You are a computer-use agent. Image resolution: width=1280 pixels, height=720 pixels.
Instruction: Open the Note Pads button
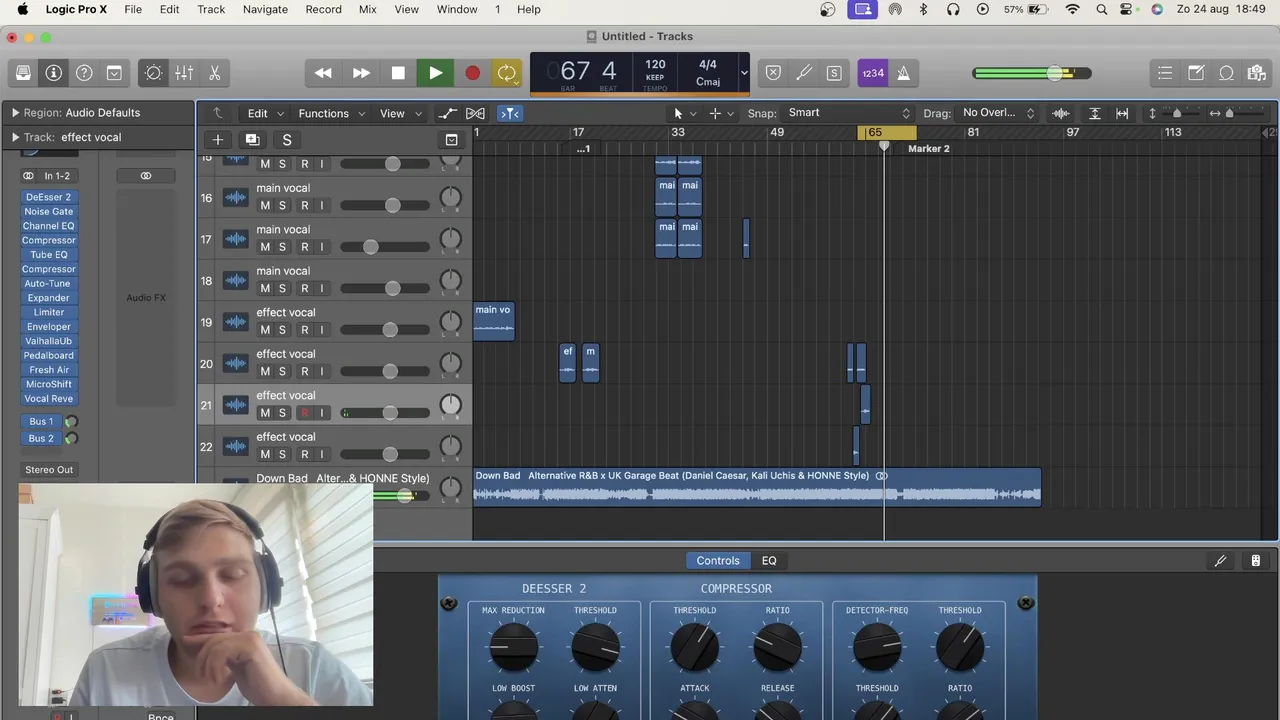pyautogui.click(x=1196, y=73)
